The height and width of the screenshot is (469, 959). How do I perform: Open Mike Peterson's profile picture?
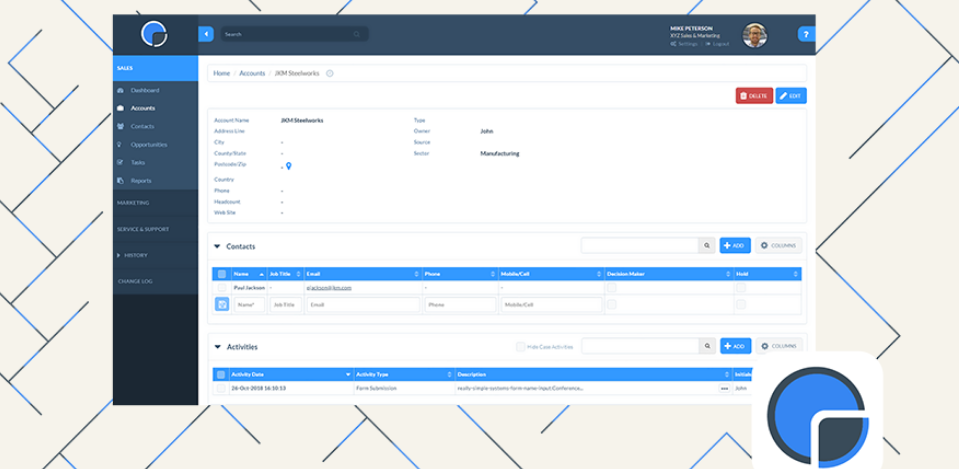(x=755, y=35)
